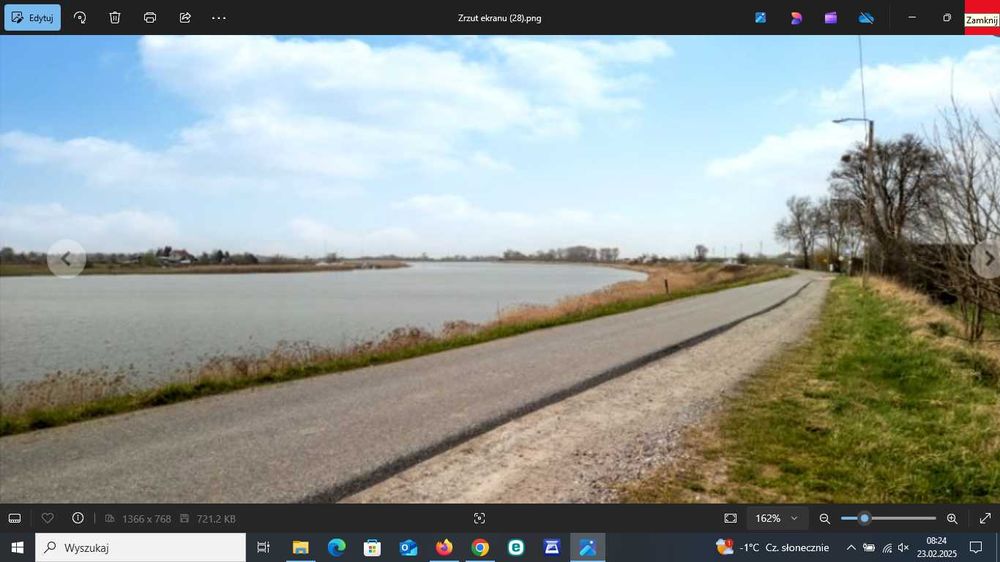The width and height of the screenshot is (1000, 562).
Task: Show file info with the info icon
Action: [x=78, y=518]
